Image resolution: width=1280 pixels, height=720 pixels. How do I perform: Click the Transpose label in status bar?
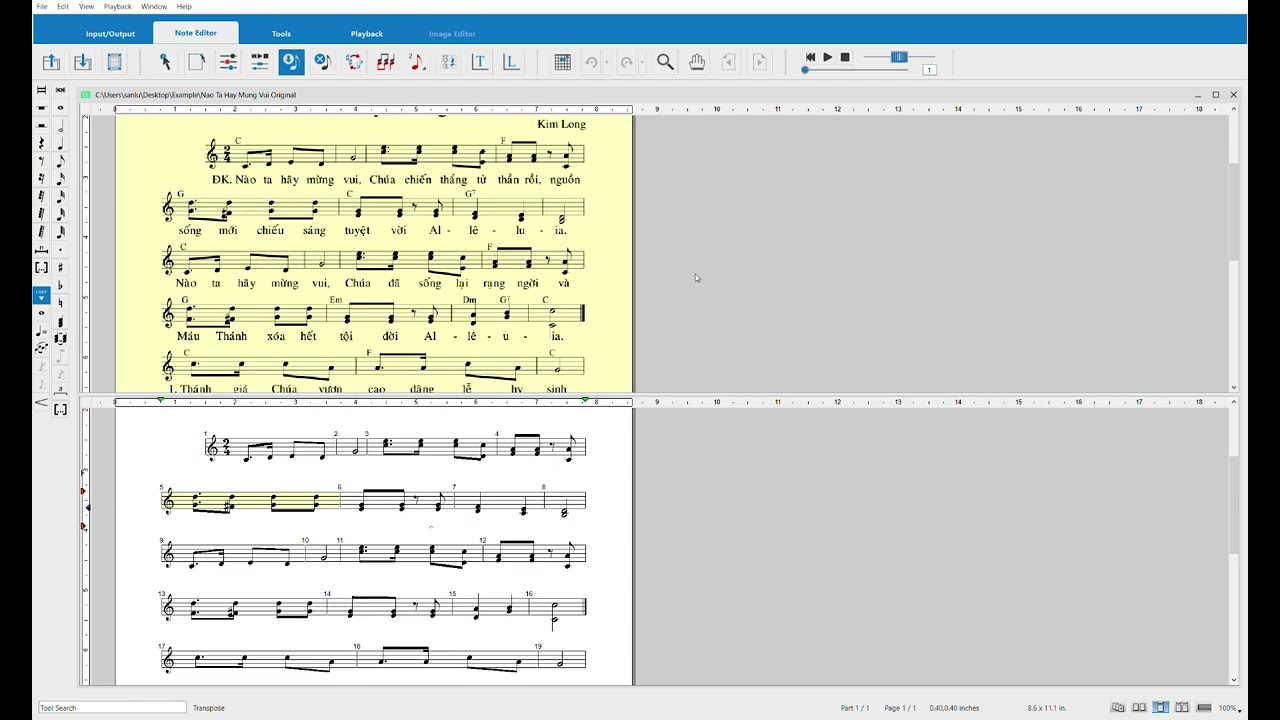pos(209,708)
